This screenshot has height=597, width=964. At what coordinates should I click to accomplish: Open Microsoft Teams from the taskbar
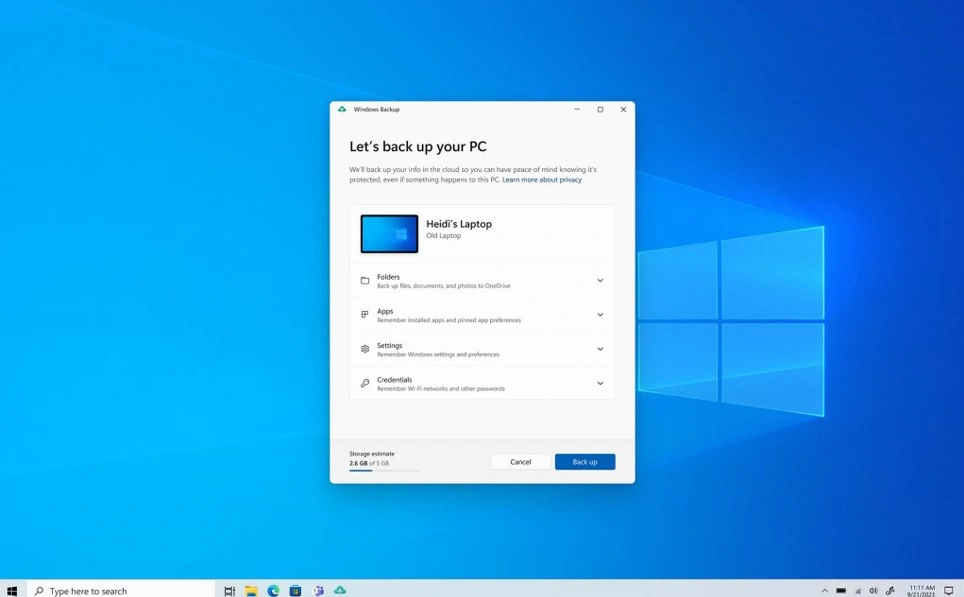coord(318,591)
